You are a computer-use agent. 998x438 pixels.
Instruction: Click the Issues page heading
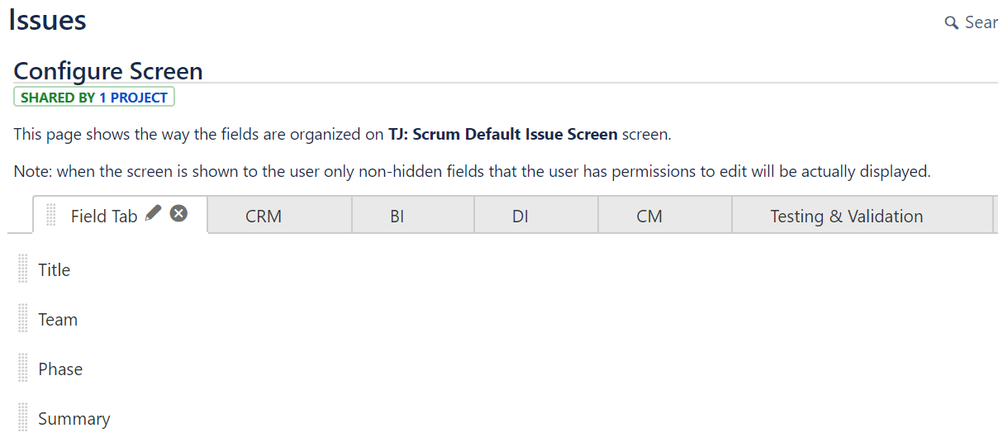point(47,20)
